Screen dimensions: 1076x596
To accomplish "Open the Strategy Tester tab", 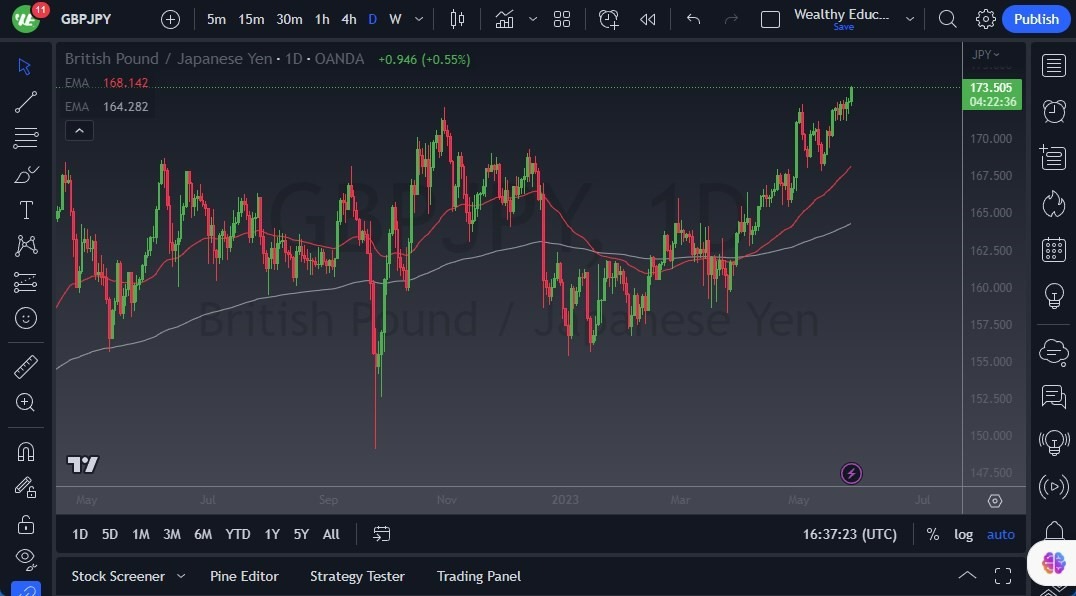I will (357, 576).
